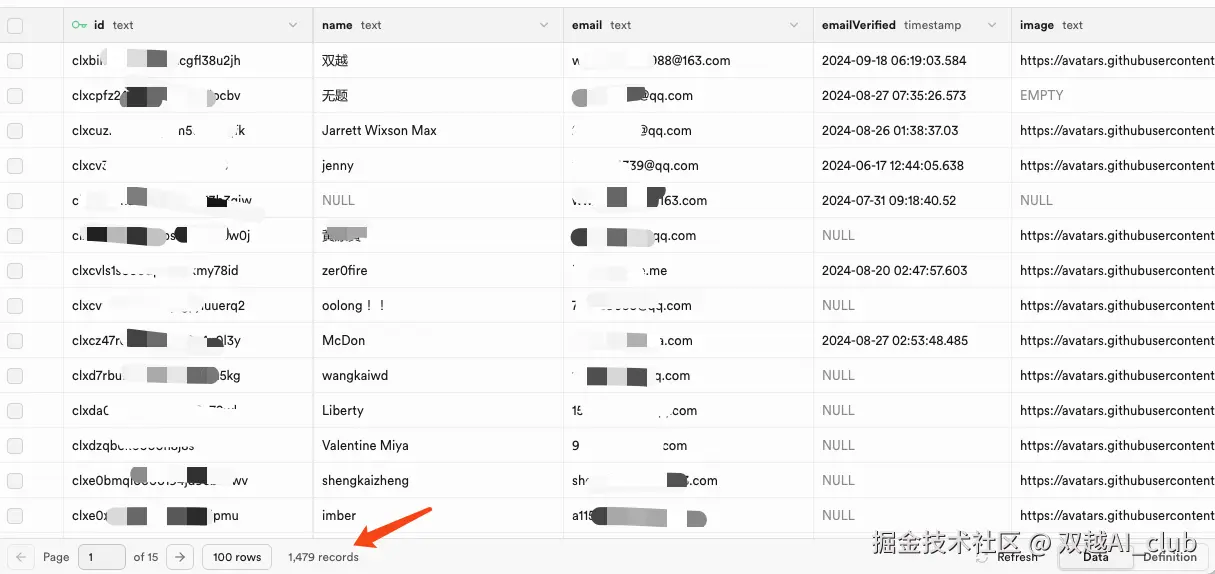Select the checkbox for the Jarrett Wixson Max row
1215x574 pixels.
(x=15, y=131)
